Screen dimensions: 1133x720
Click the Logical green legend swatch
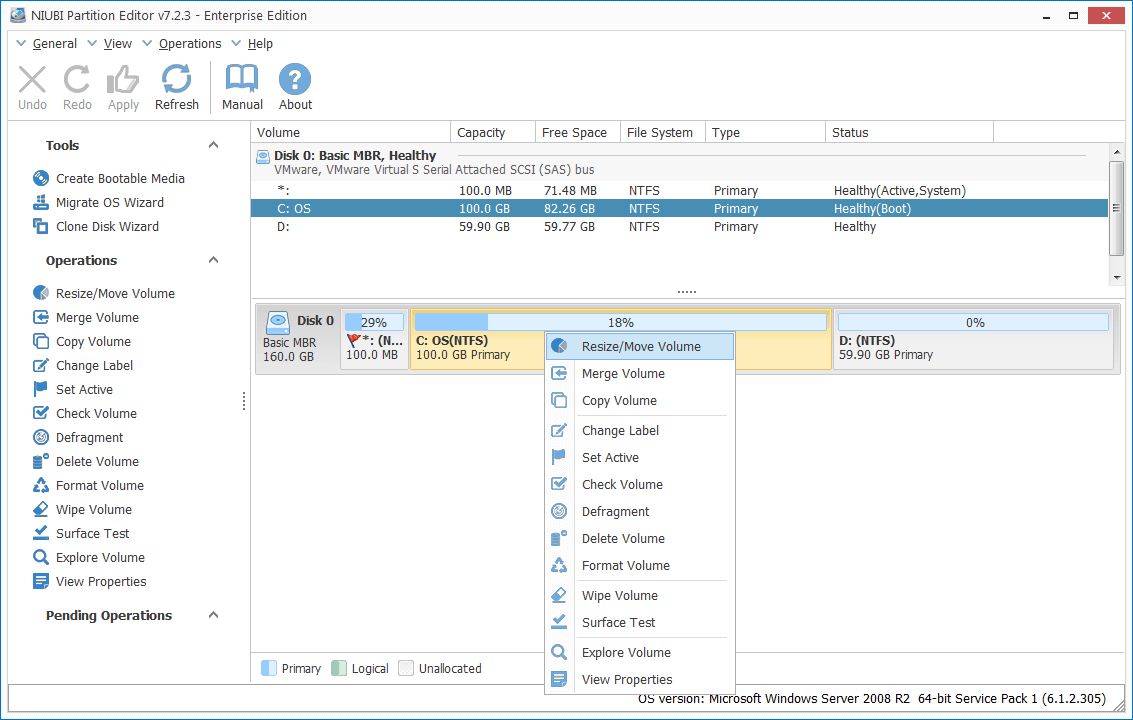coord(339,668)
